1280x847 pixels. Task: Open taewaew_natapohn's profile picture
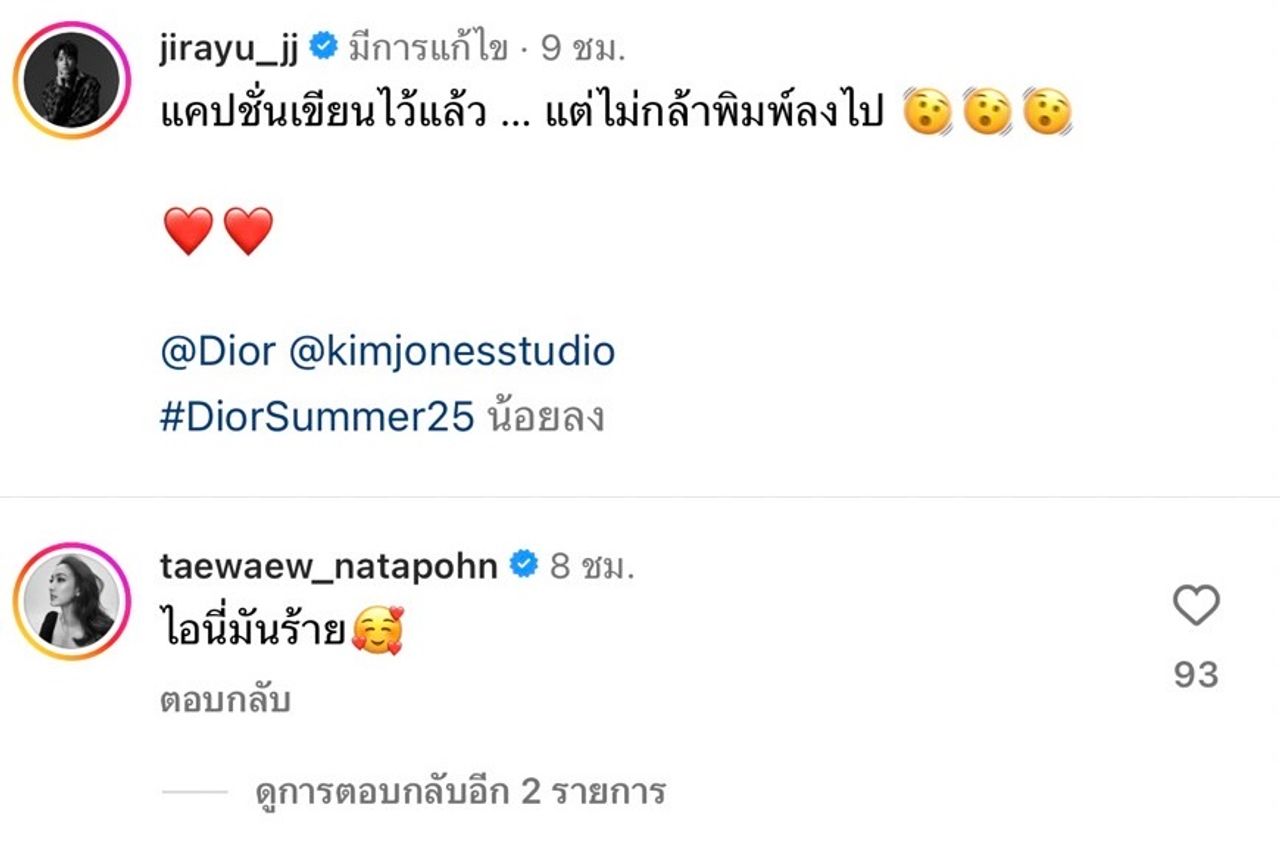(71, 601)
